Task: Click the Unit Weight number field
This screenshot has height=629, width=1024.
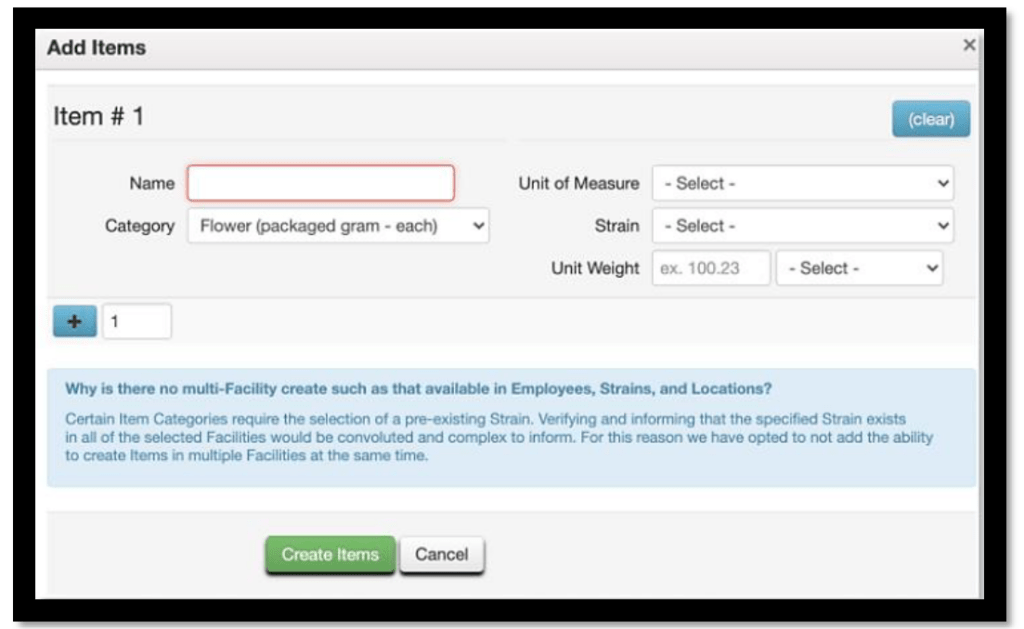Action: 711,268
